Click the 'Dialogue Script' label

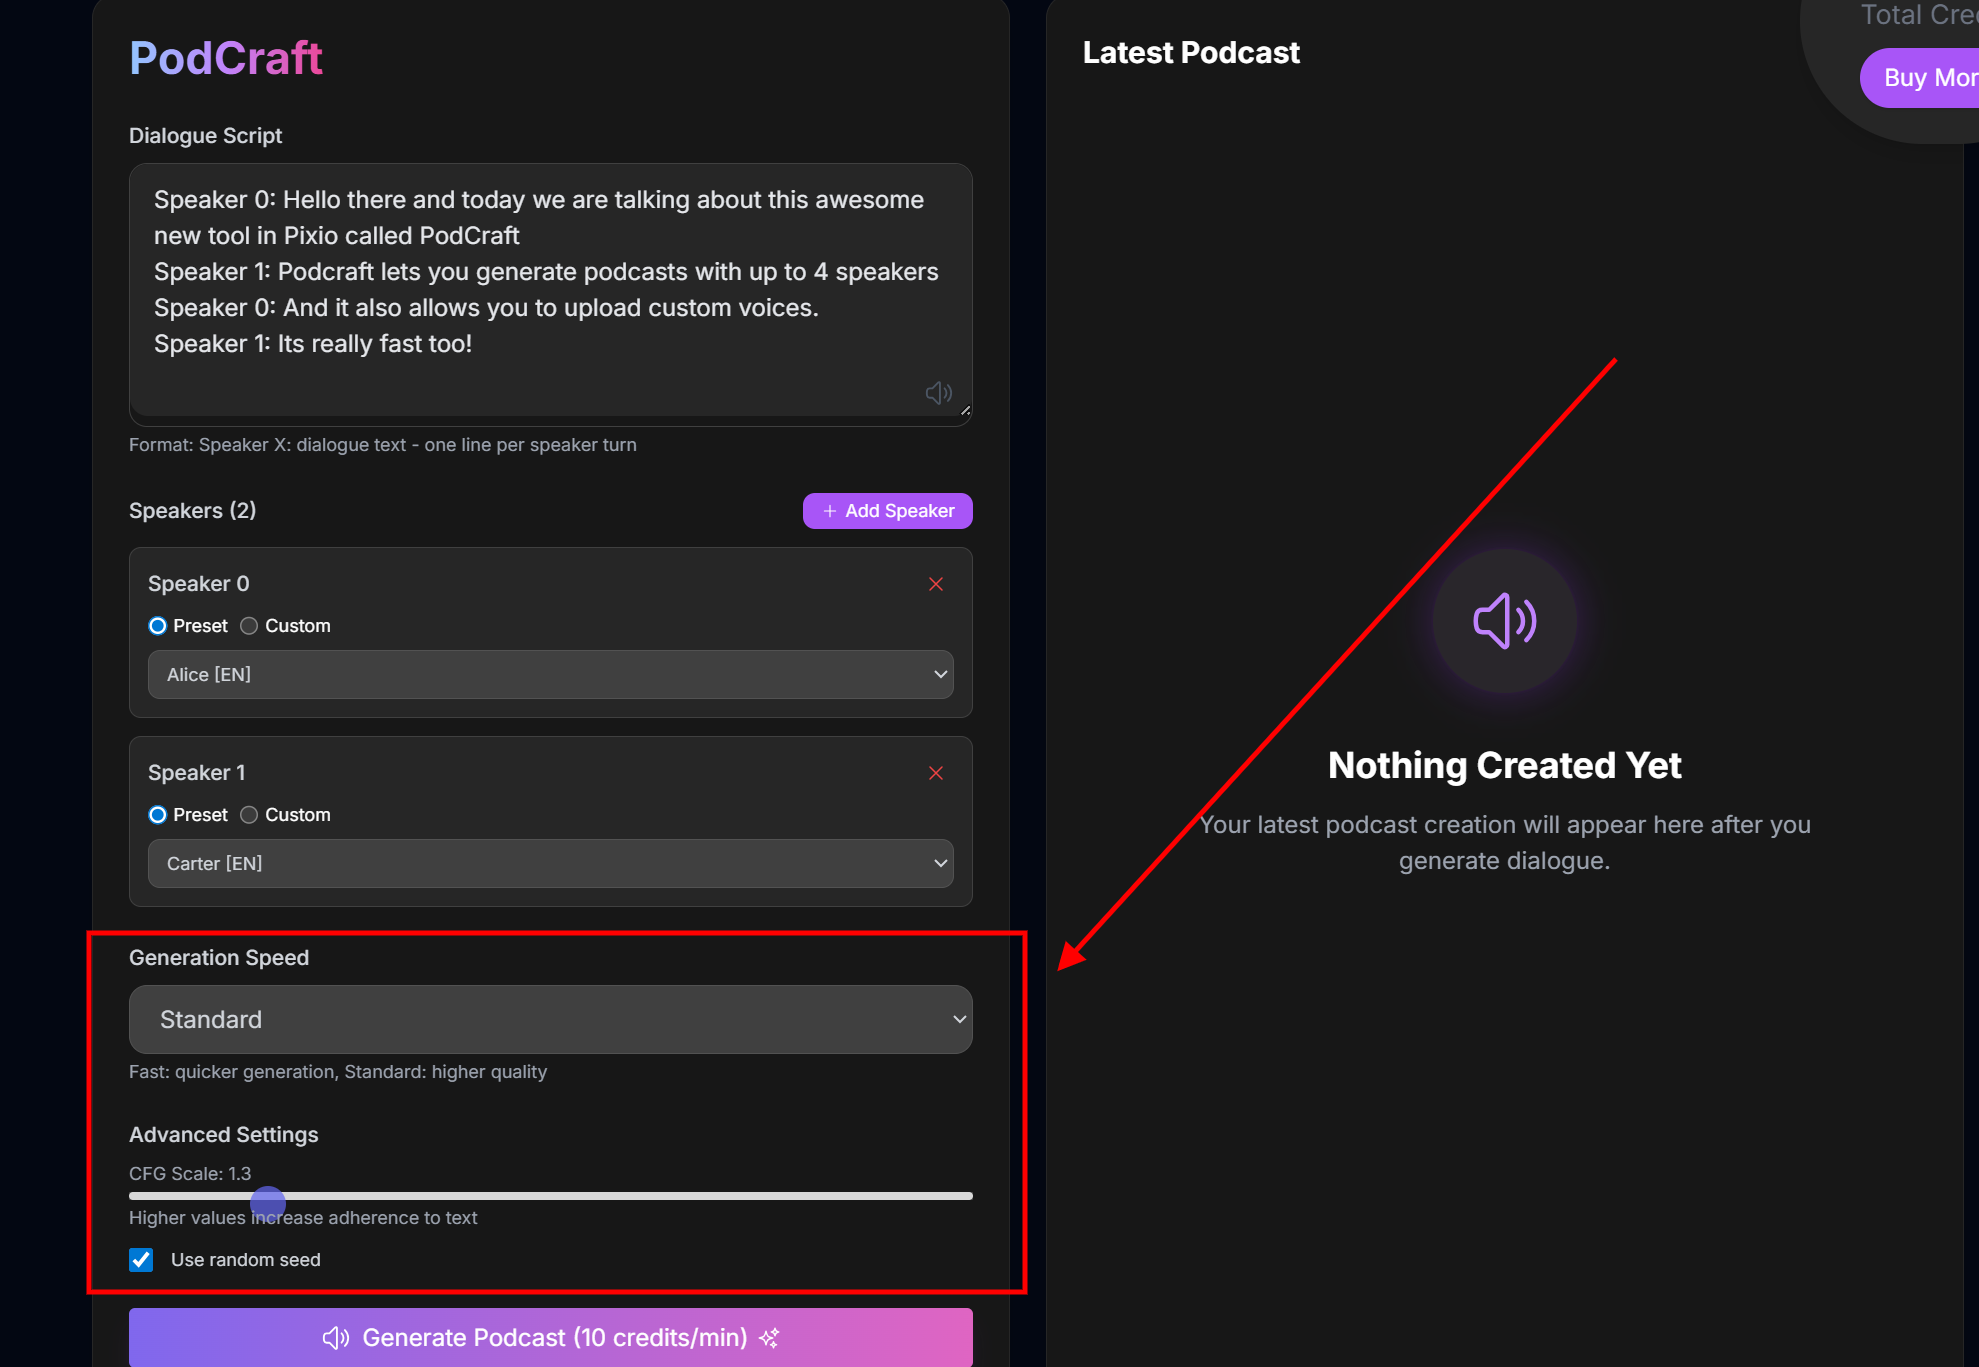(205, 136)
